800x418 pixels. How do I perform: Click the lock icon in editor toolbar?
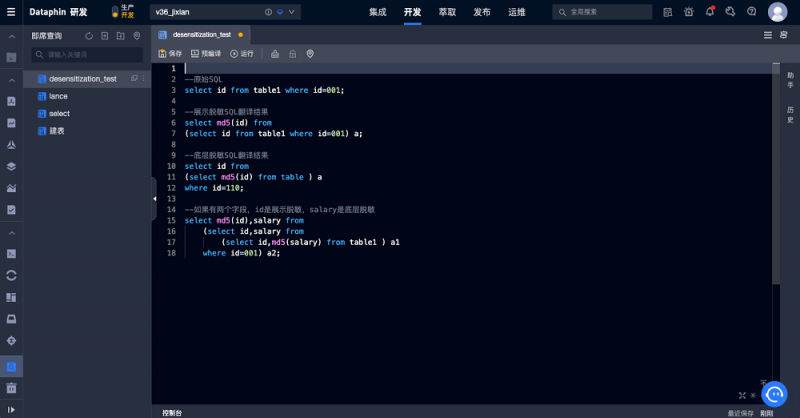(x=292, y=54)
